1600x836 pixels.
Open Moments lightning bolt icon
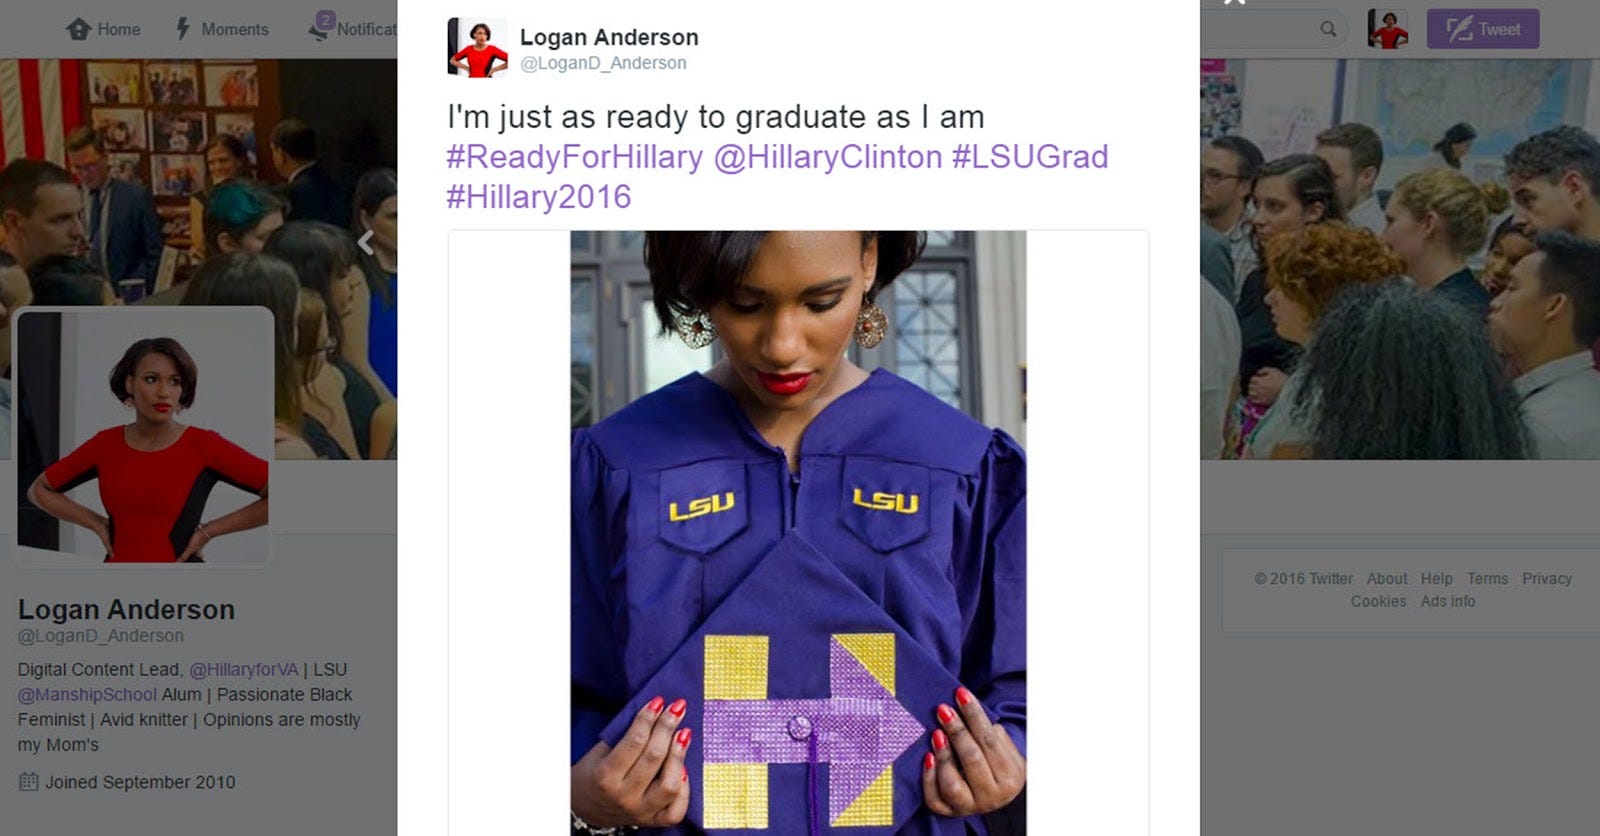(183, 29)
